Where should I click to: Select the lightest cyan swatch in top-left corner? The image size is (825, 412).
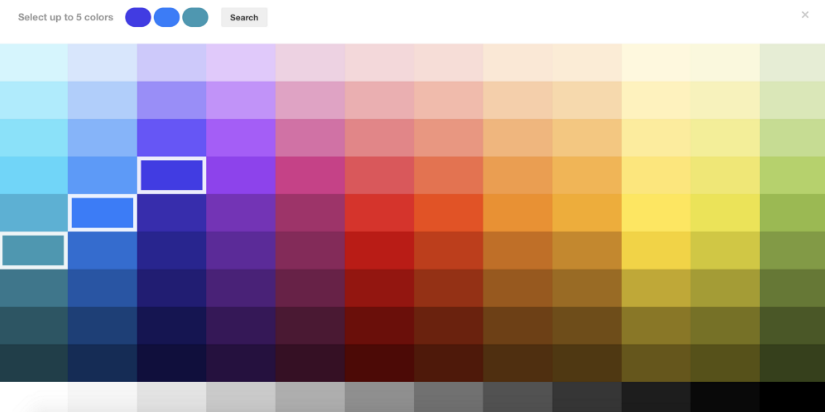pyautogui.click(x=33, y=62)
